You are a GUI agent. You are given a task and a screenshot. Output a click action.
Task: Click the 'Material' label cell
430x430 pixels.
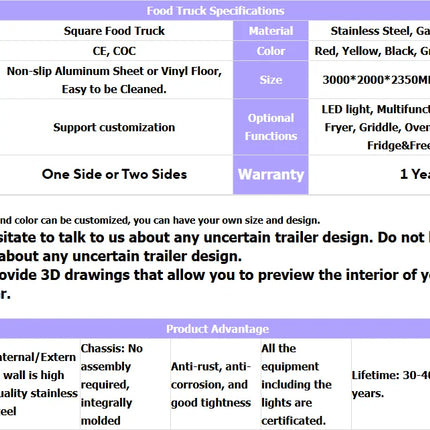[271, 31]
